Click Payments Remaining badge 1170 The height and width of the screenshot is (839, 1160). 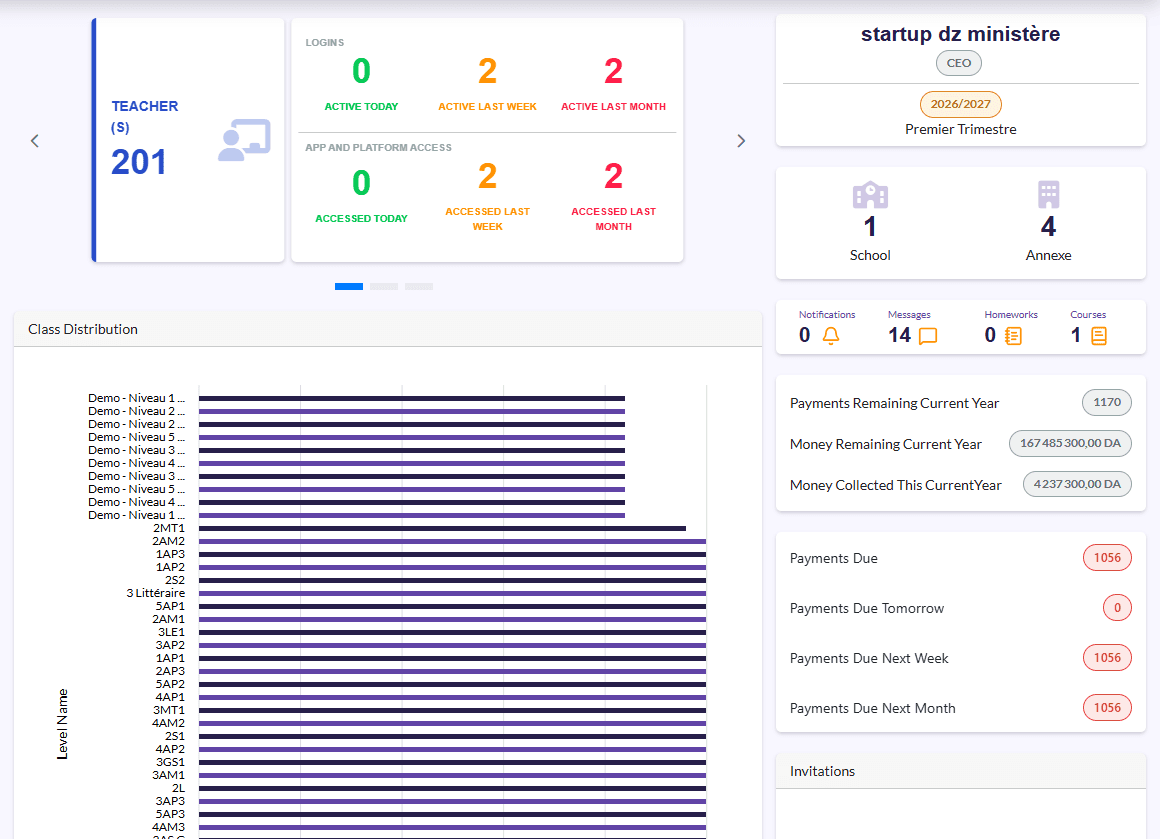[x=1107, y=402]
